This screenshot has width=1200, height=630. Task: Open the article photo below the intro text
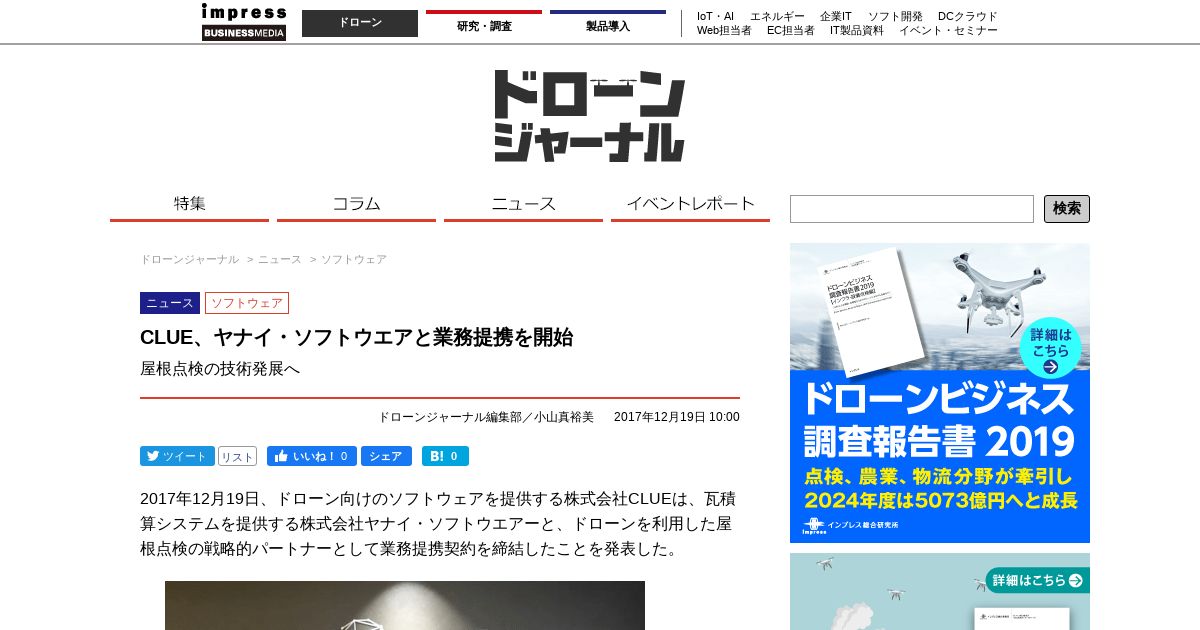[x=405, y=606]
